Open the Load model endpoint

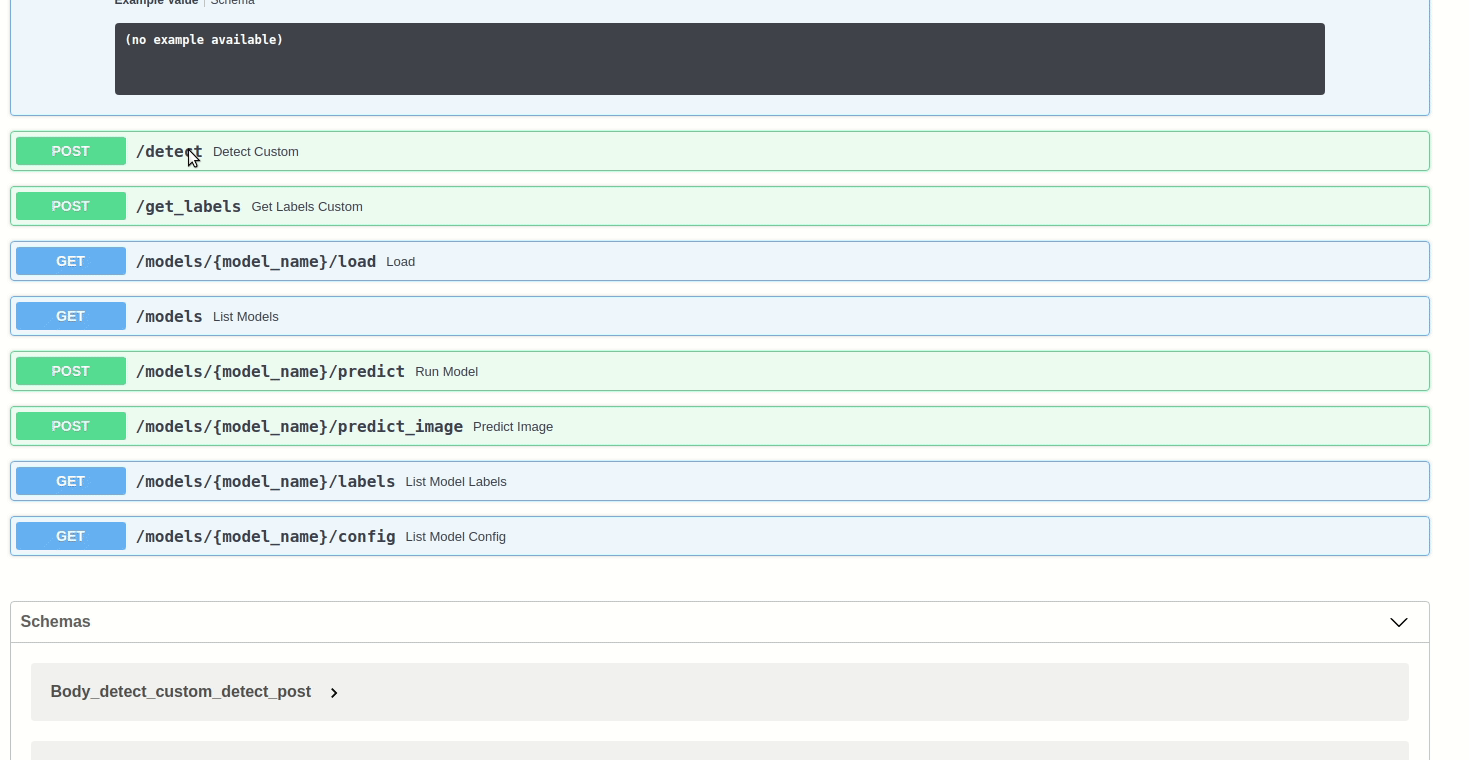[600, 261]
